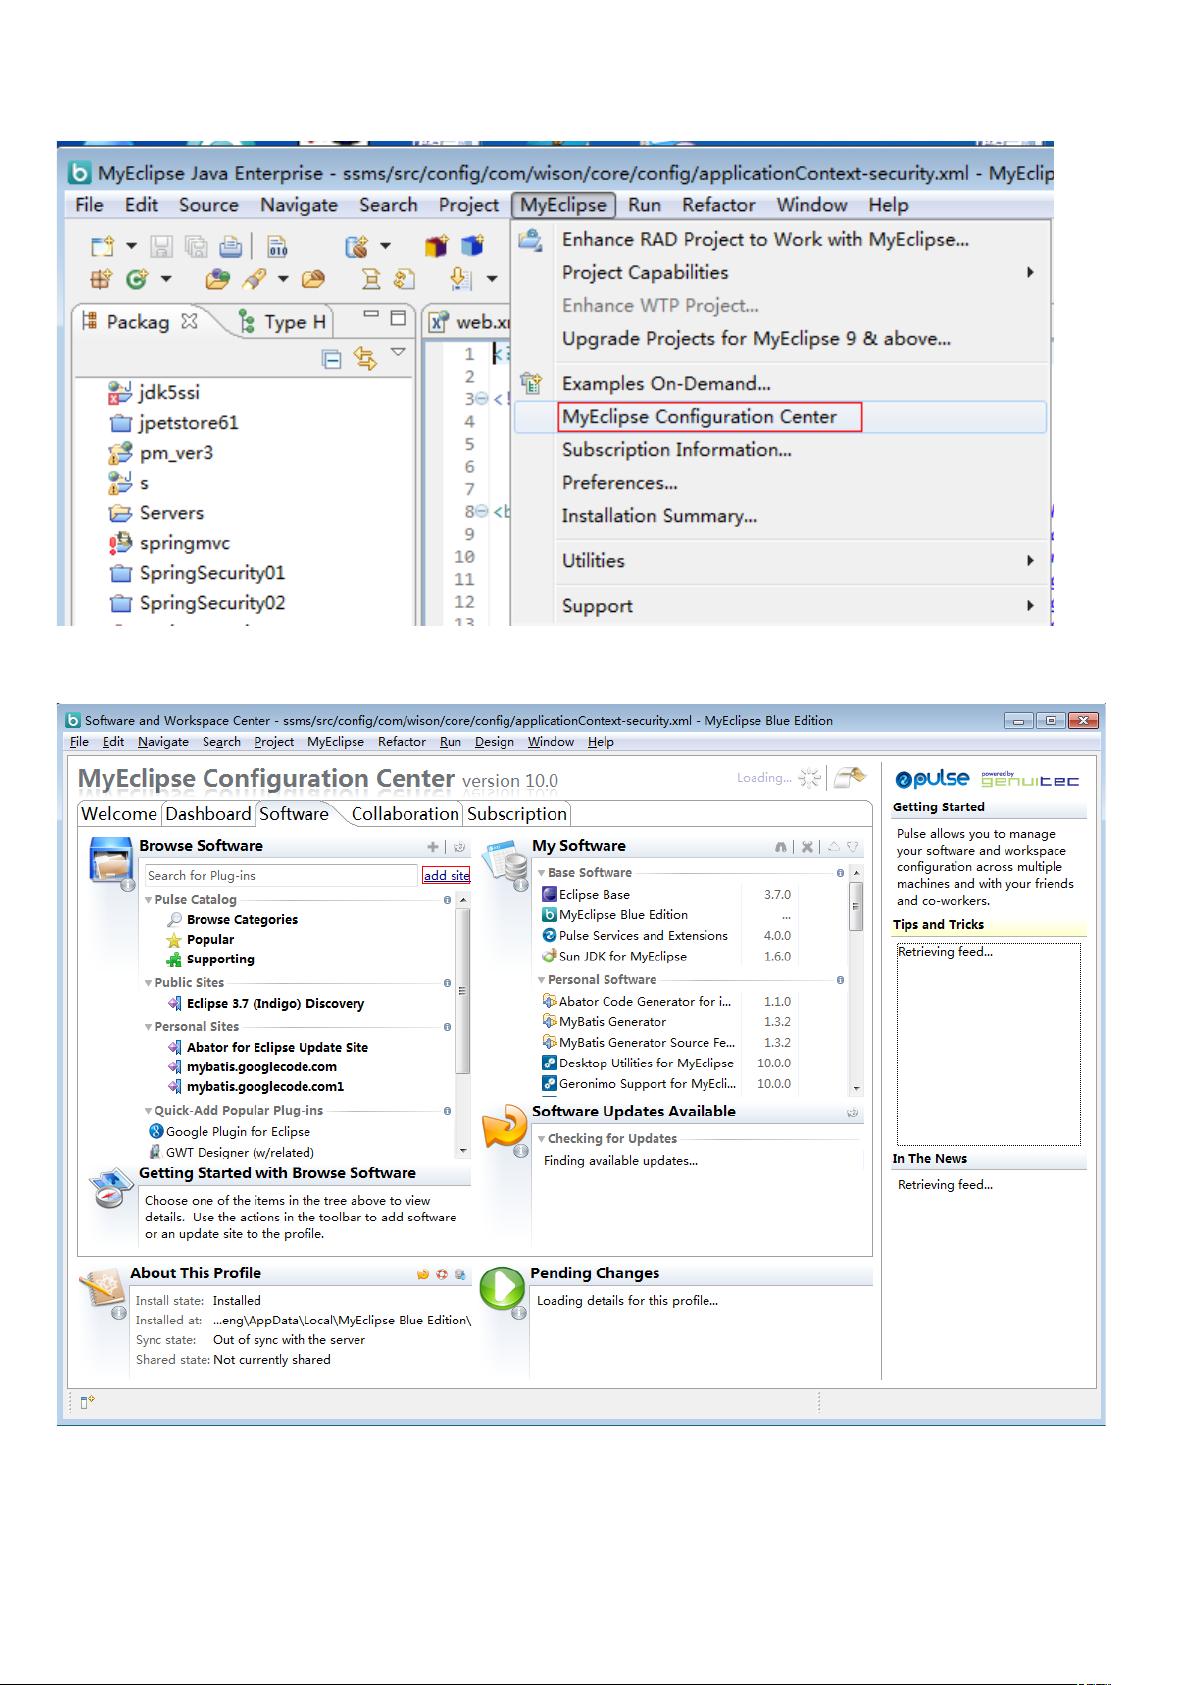Switch to the Dashboard tab
Image resolution: width=1192 pixels, height=1685 pixels.
tap(208, 814)
